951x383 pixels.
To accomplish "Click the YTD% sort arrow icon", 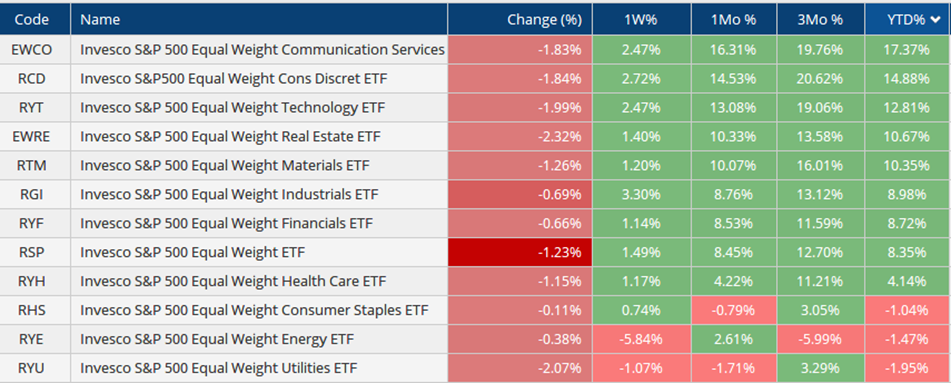I will click(x=936, y=20).
